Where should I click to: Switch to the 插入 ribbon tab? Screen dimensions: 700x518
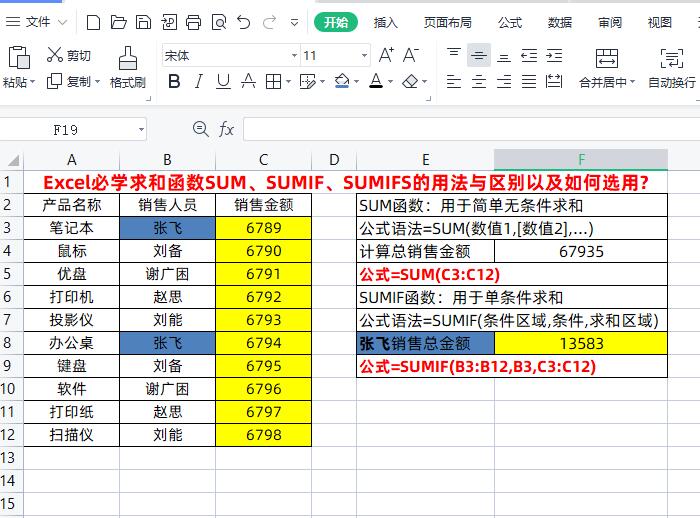tap(386, 22)
